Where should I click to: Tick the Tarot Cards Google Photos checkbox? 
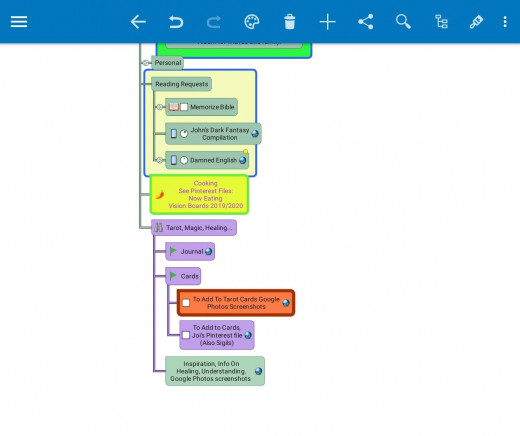click(x=186, y=303)
